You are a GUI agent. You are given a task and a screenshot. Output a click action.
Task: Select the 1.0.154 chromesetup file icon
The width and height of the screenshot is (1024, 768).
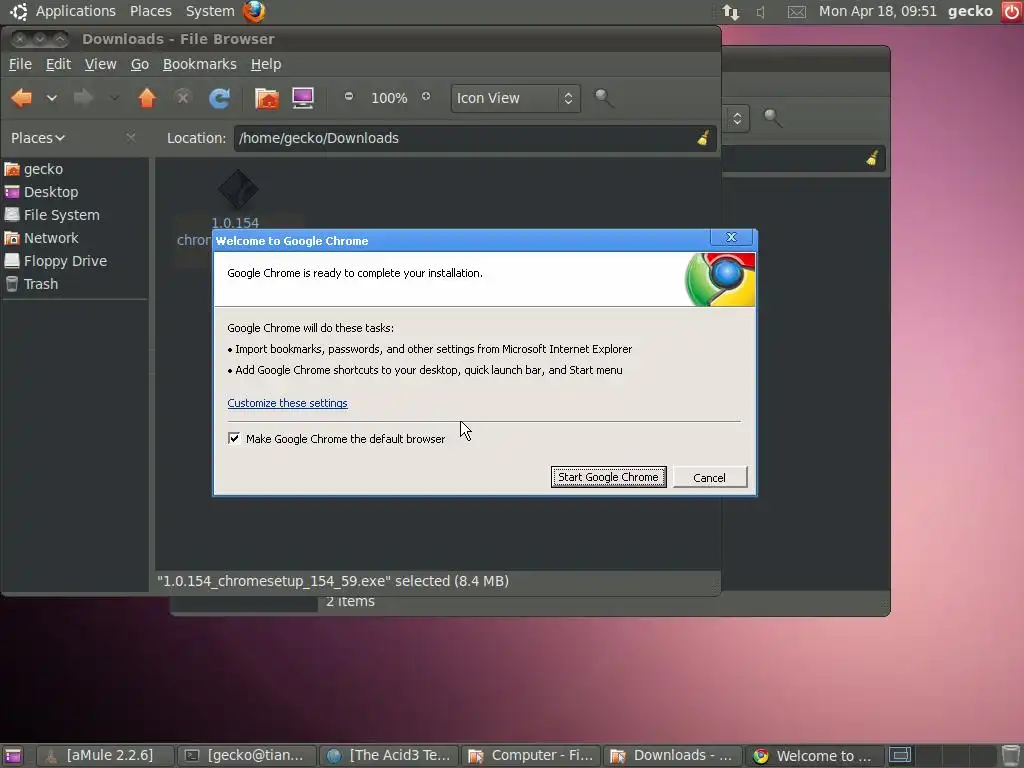(237, 191)
